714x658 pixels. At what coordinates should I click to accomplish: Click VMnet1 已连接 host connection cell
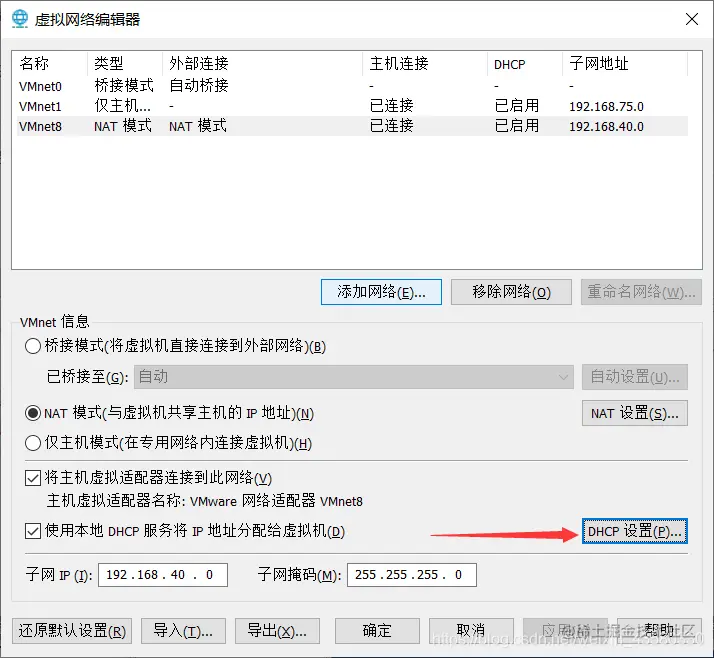[x=392, y=106]
